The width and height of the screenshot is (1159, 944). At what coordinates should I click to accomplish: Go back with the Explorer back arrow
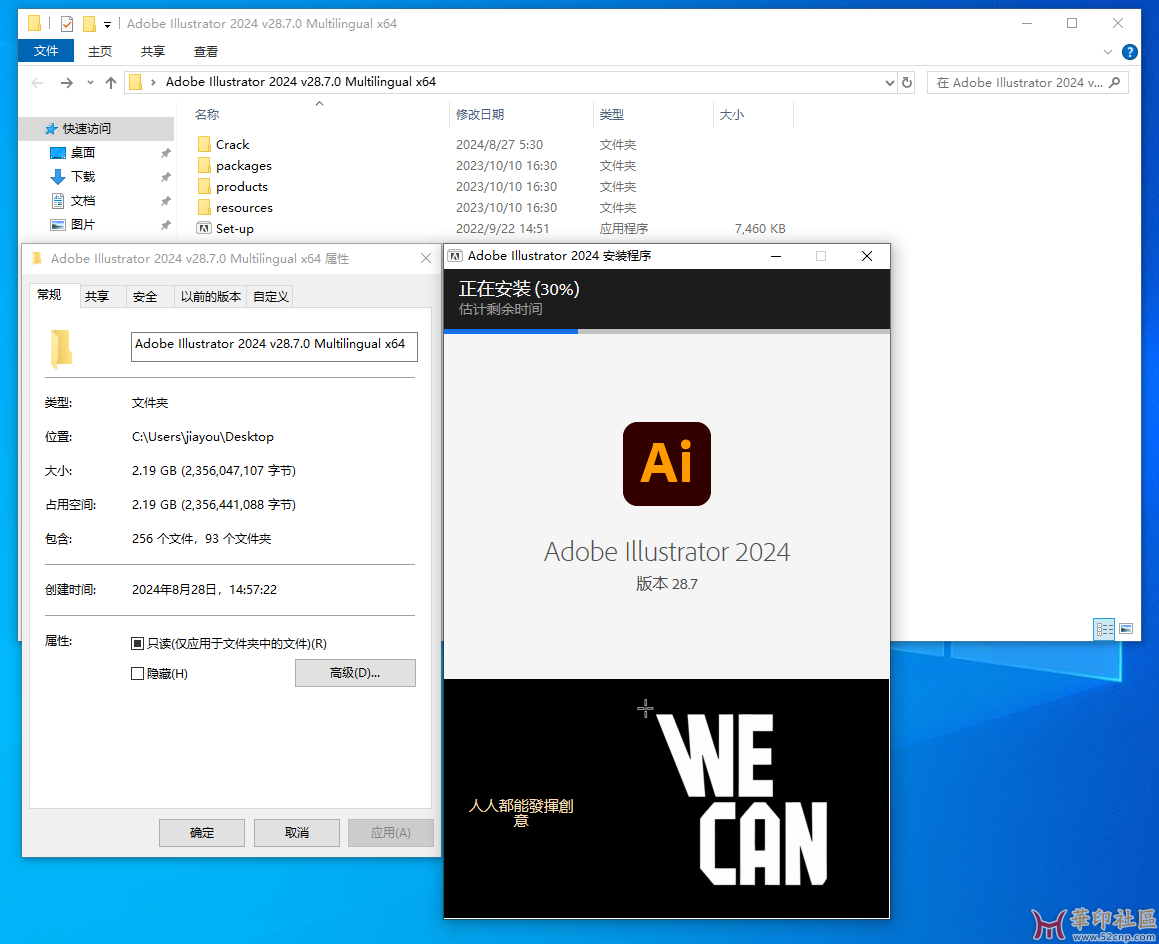point(37,83)
